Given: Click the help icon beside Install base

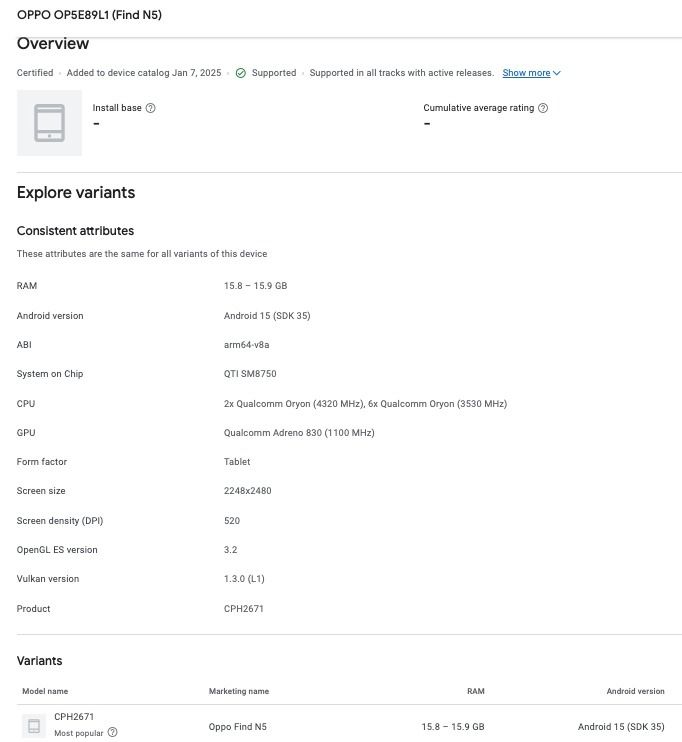Looking at the screenshot, I should pos(151,108).
